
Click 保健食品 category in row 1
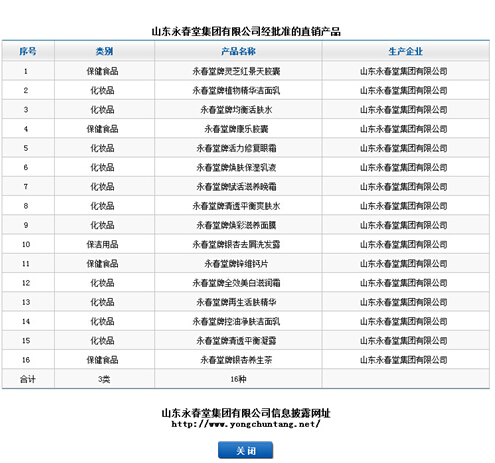tap(102, 71)
